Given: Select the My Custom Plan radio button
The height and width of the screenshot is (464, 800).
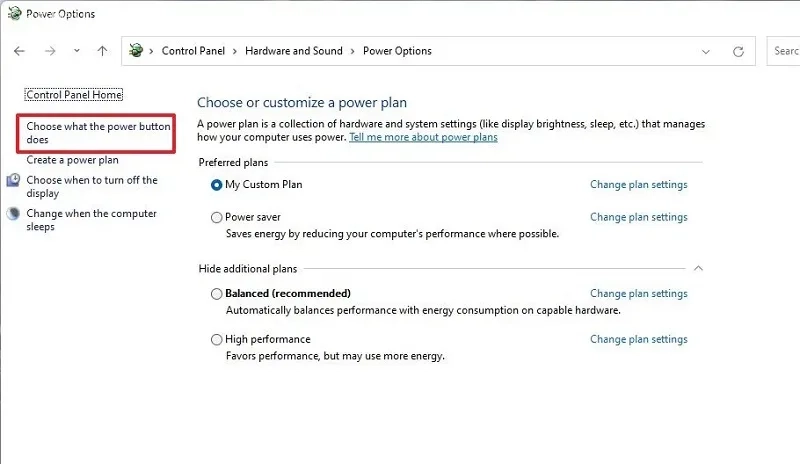Looking at the screenshot, I should click(x=216, y=185).
